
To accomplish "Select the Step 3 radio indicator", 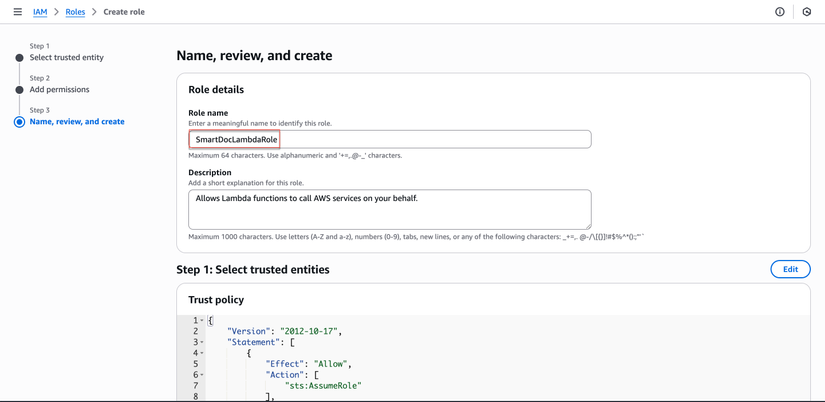I will tap(19, 122).
